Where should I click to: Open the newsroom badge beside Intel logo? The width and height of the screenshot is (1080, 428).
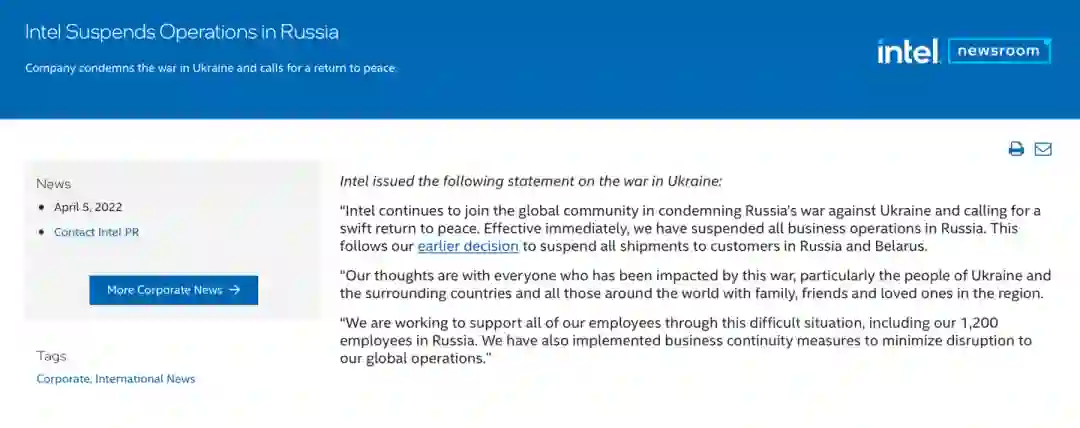tap(999, 51)
